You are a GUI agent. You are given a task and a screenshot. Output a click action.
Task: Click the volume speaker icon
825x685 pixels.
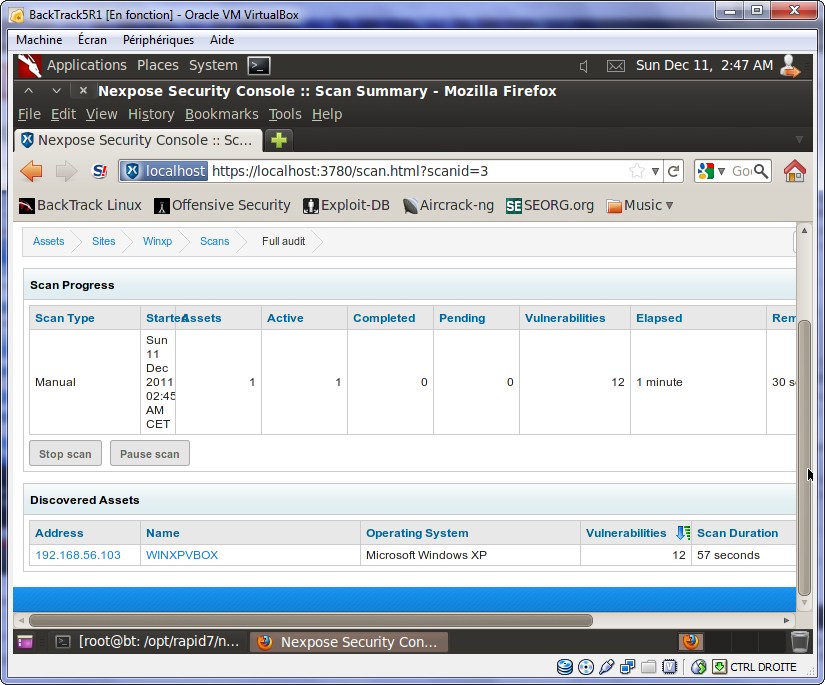(x=583, y=66)
